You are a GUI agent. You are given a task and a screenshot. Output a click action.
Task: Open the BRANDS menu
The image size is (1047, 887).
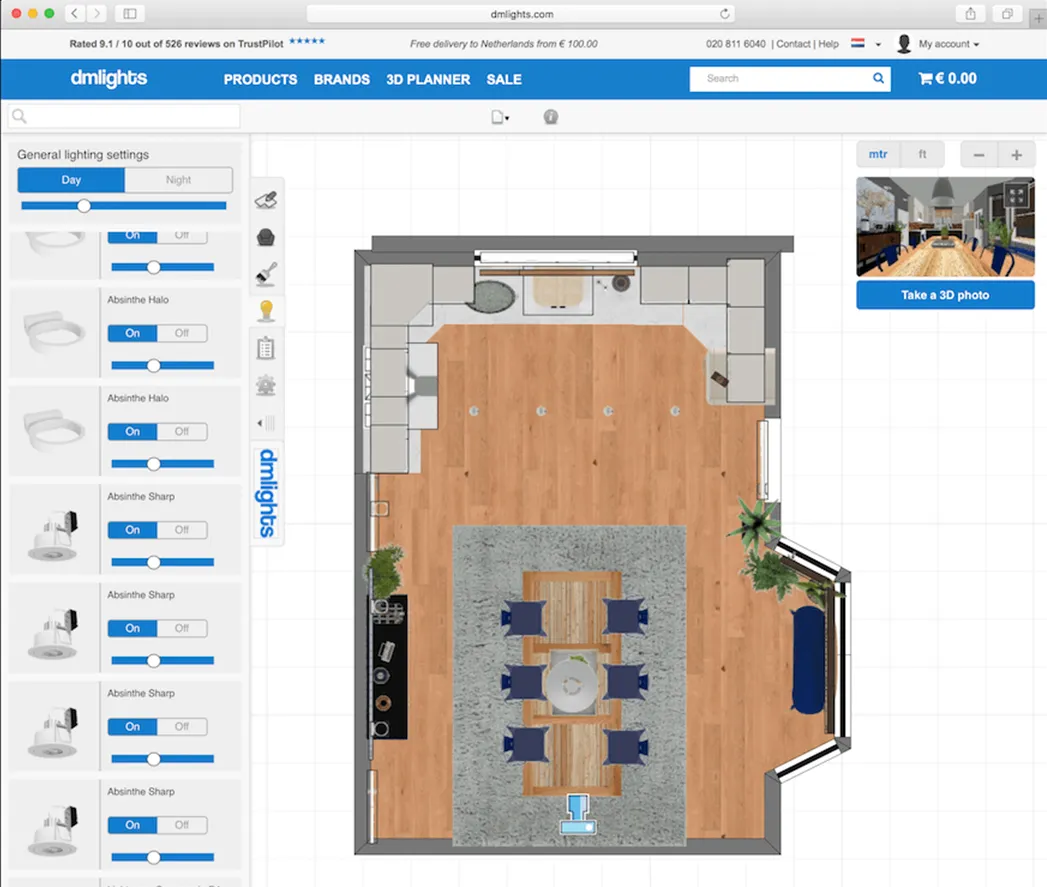point(341,79)
